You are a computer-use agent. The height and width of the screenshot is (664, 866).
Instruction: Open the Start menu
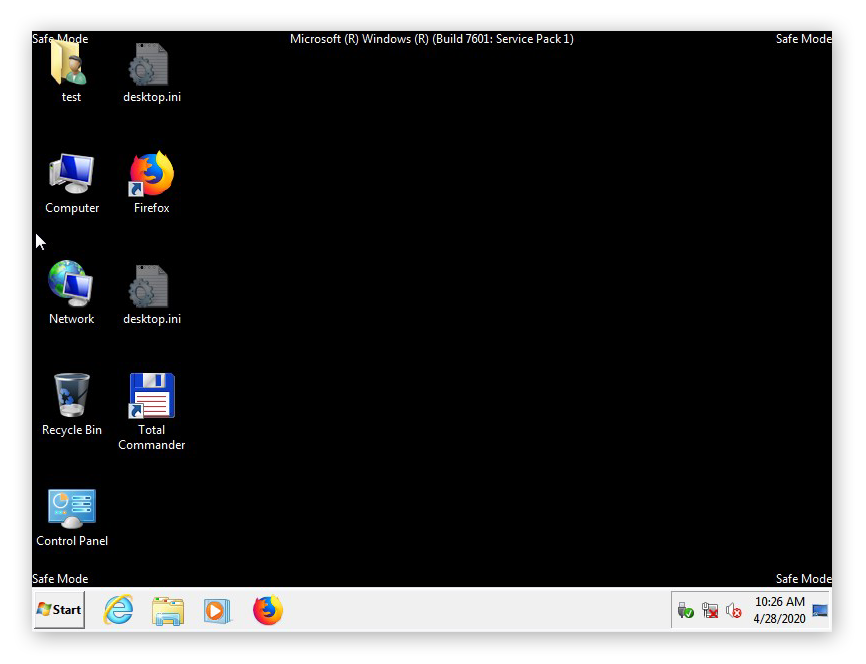tap(58, 609)
